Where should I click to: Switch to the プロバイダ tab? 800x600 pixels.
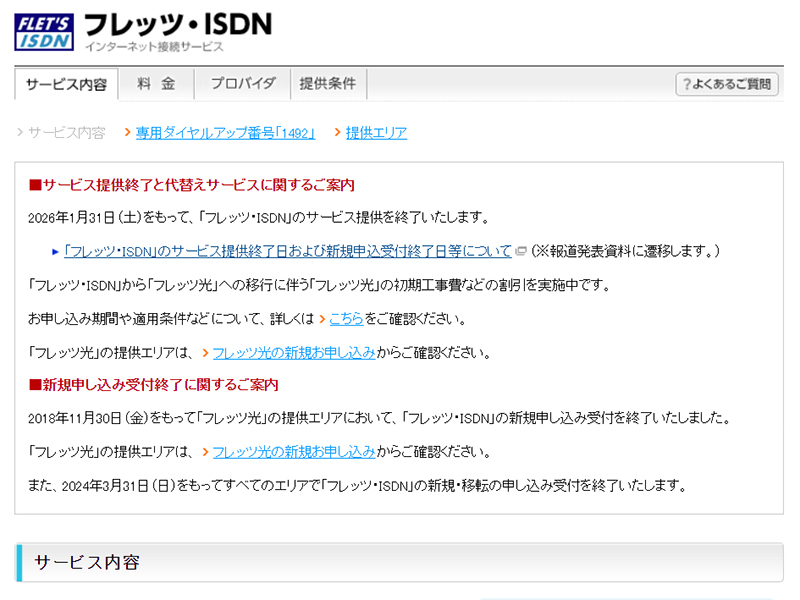pos(241,84)
